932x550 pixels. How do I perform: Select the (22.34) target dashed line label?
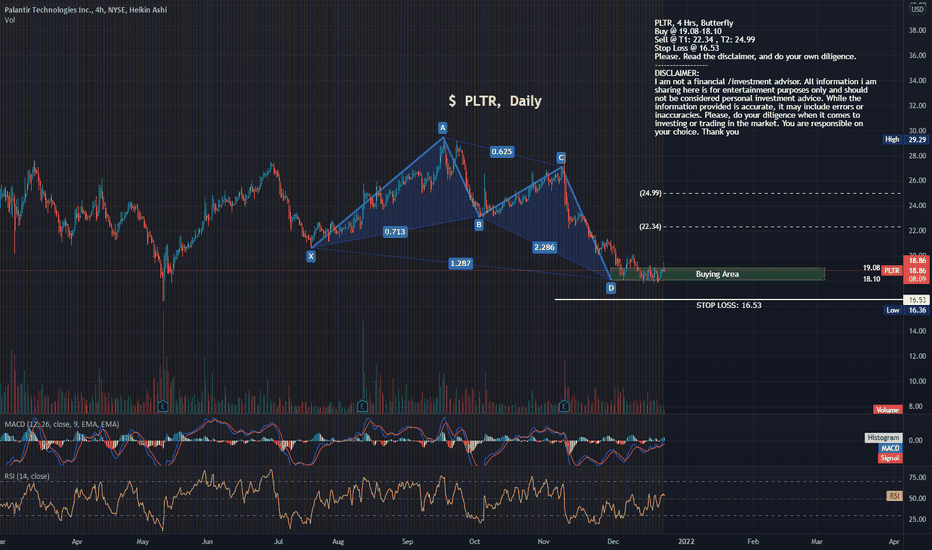[x=650, y=227]
